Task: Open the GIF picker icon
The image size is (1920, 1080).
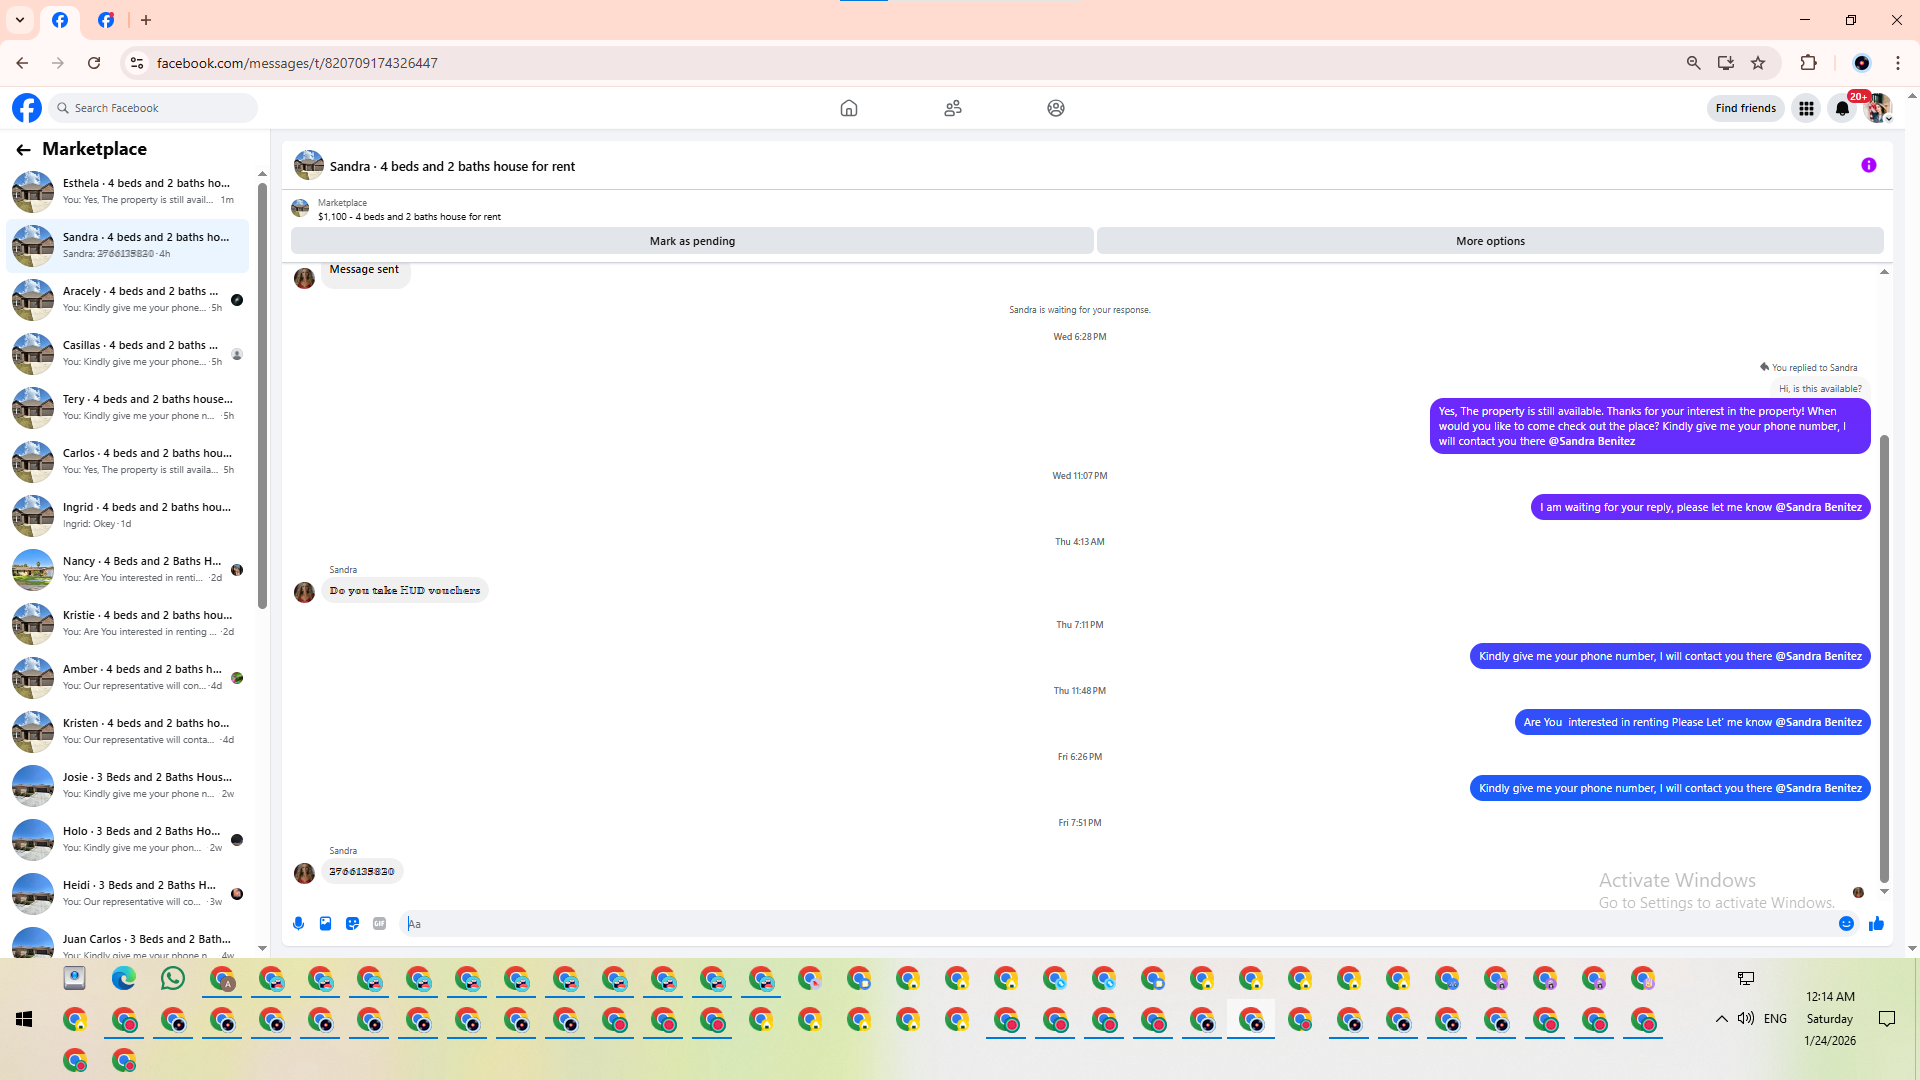Action: point(379,924)
